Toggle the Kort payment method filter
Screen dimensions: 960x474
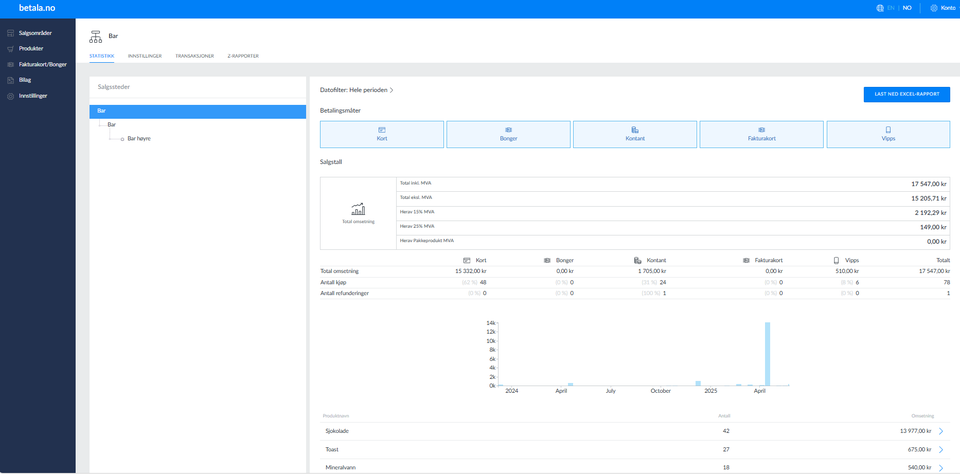(x=382, y=134)
